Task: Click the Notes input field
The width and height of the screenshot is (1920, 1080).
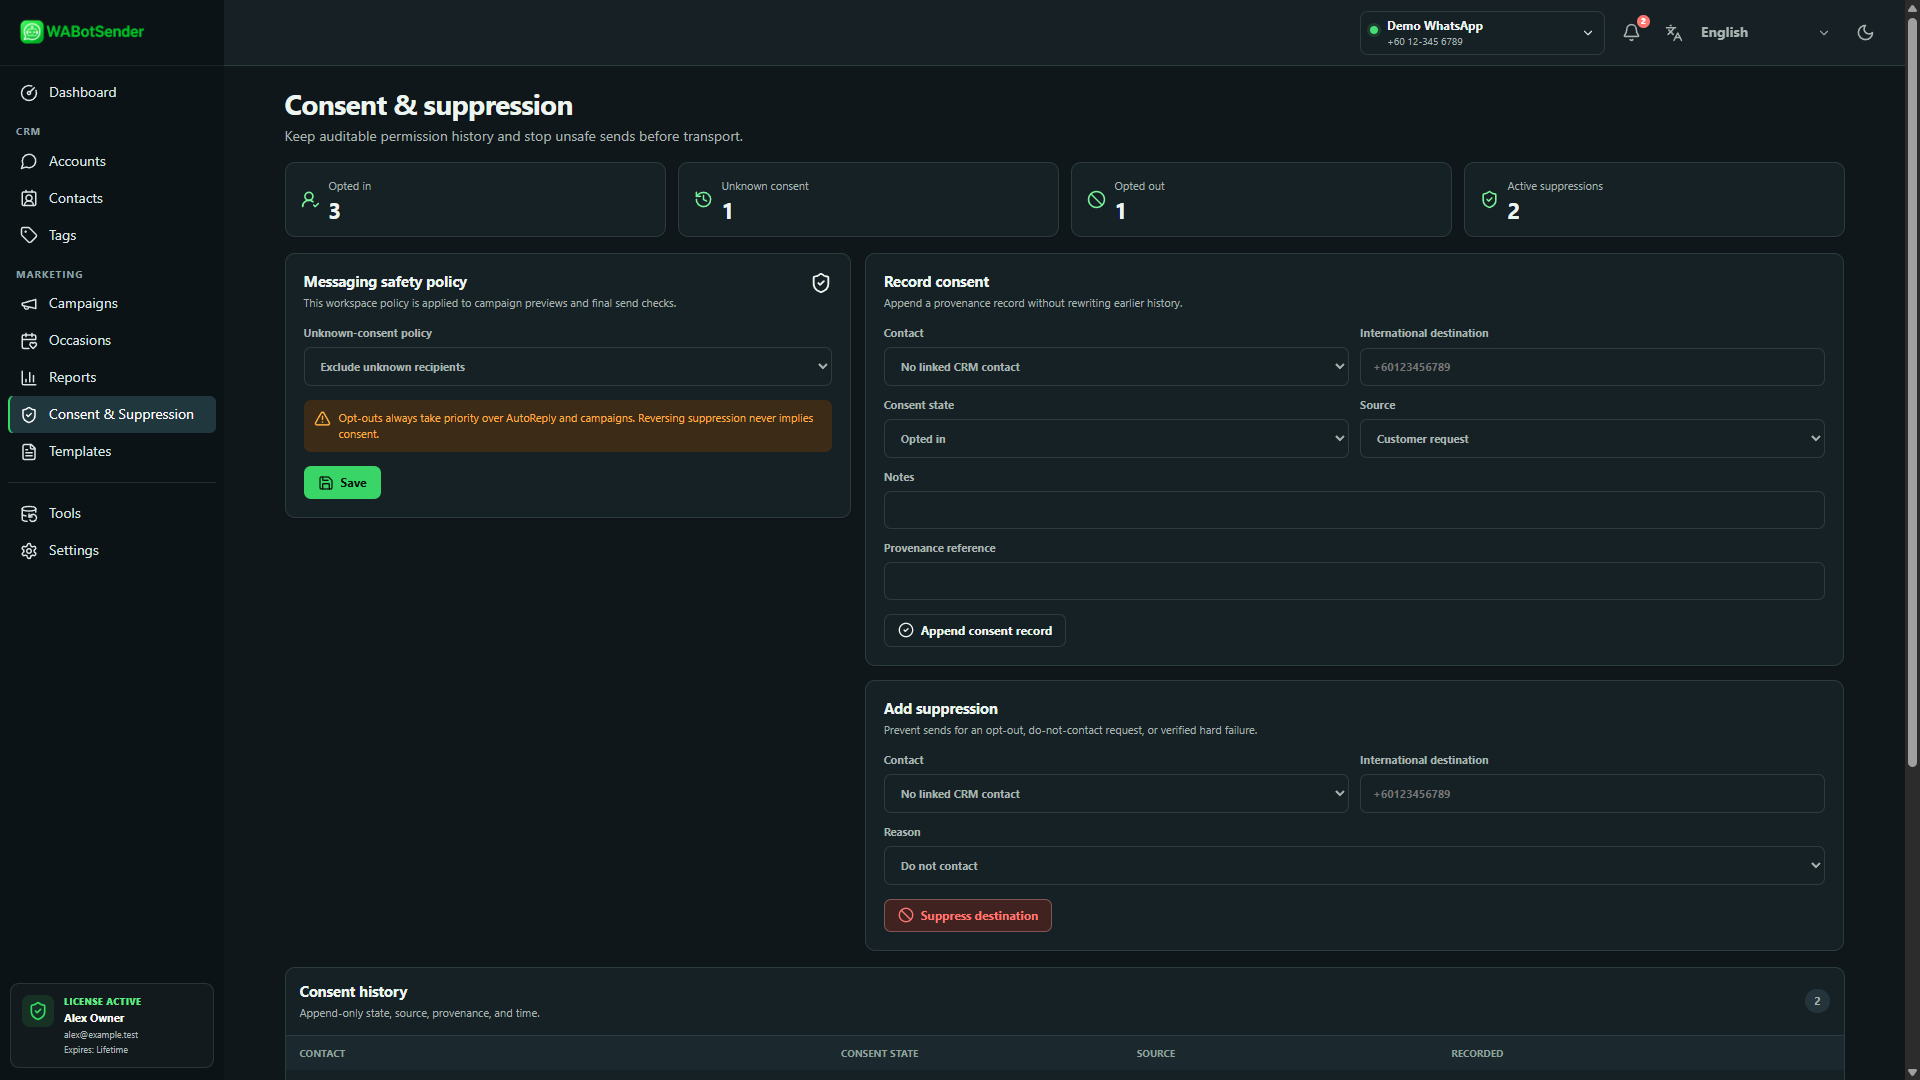Action: [1354, 510]
